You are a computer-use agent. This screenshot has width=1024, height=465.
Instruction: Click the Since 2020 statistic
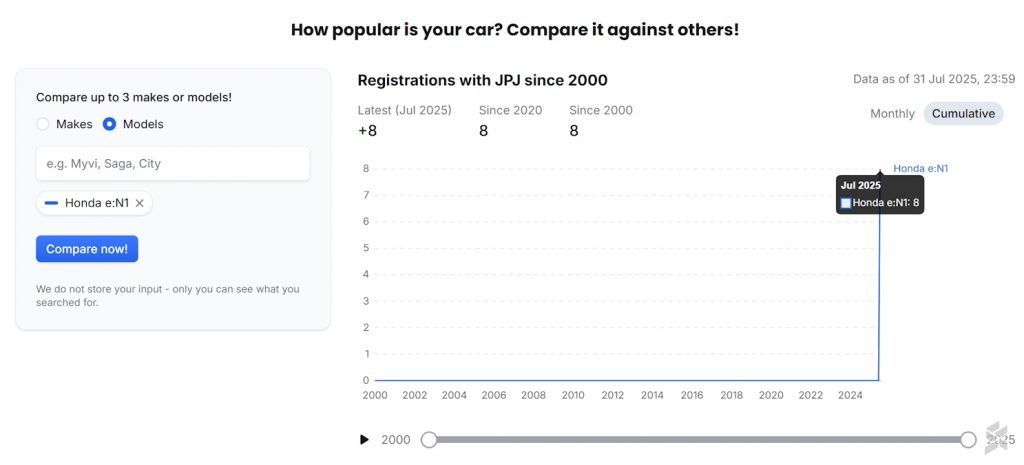point(510,120)
